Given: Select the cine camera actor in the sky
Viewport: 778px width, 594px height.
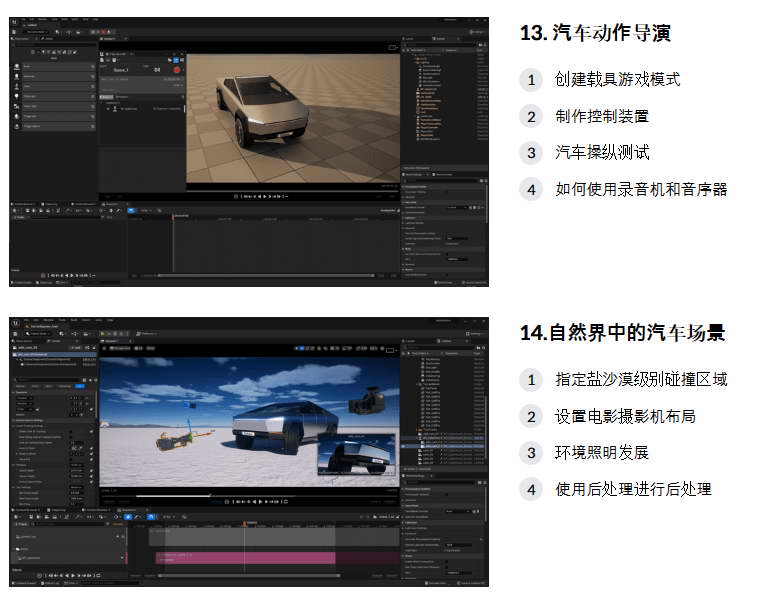Looking at the screenshot, I should 367,403.
